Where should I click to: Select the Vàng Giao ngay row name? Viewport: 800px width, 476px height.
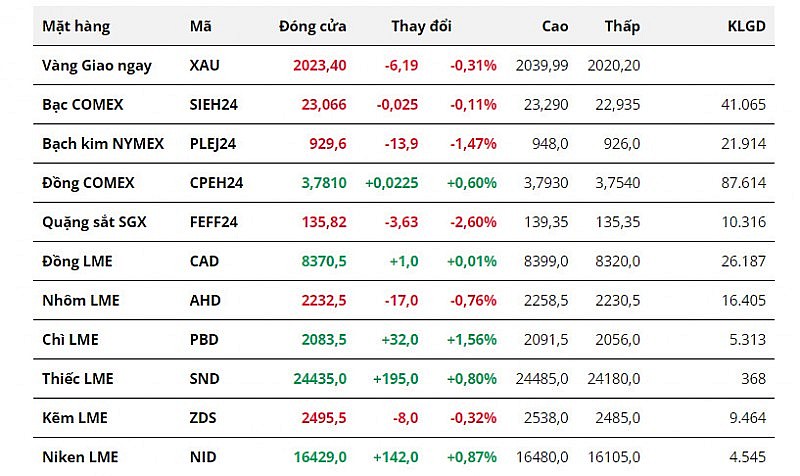[97, 65]
